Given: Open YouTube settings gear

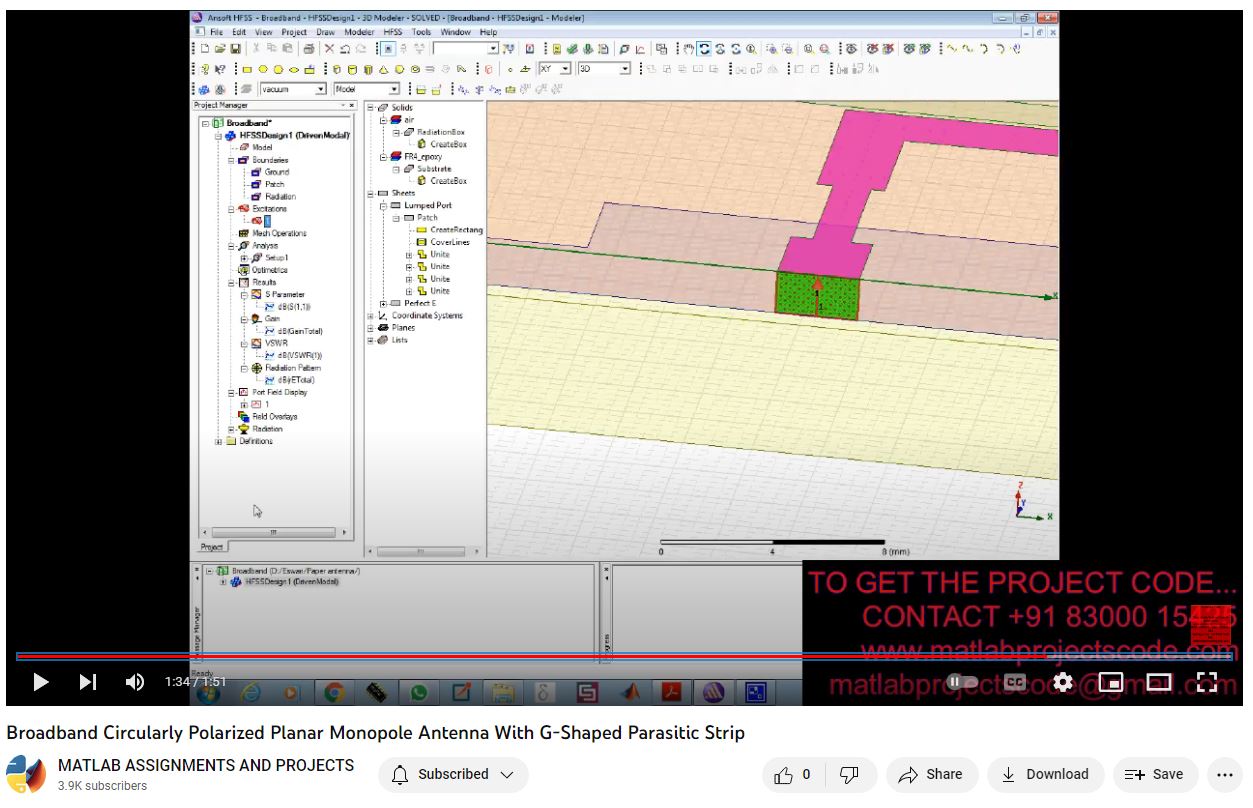Looking at the screenshot, I should [1063, 682].
